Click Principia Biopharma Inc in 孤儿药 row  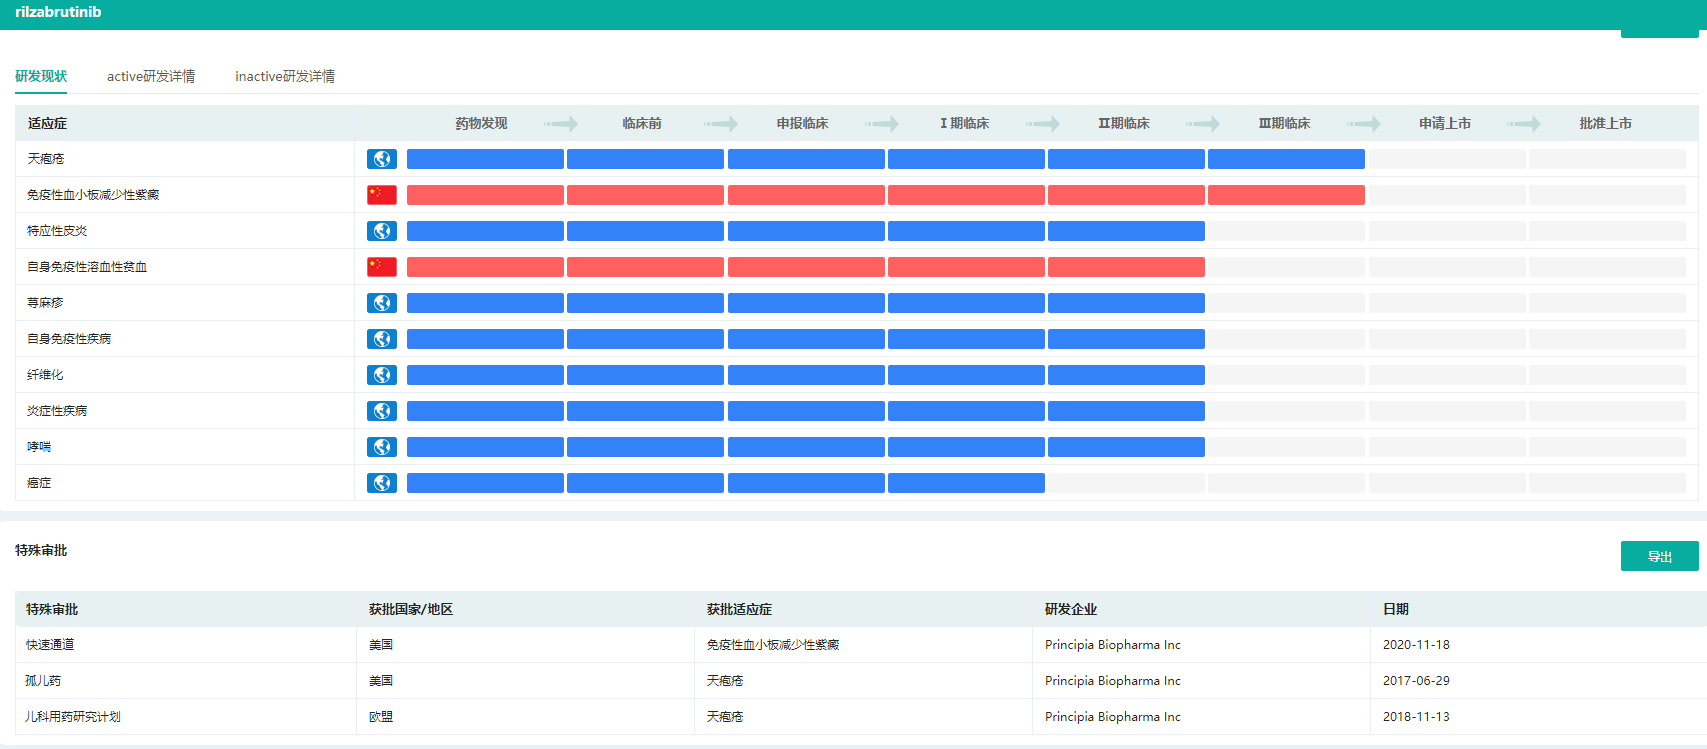[1112, 681]
